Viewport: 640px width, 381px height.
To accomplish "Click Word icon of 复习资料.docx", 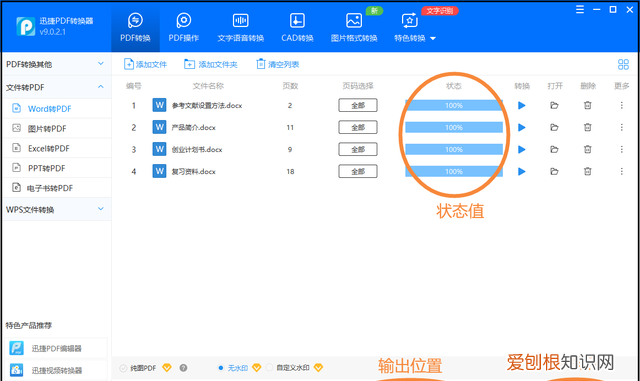I will click(x=159, y=172).
